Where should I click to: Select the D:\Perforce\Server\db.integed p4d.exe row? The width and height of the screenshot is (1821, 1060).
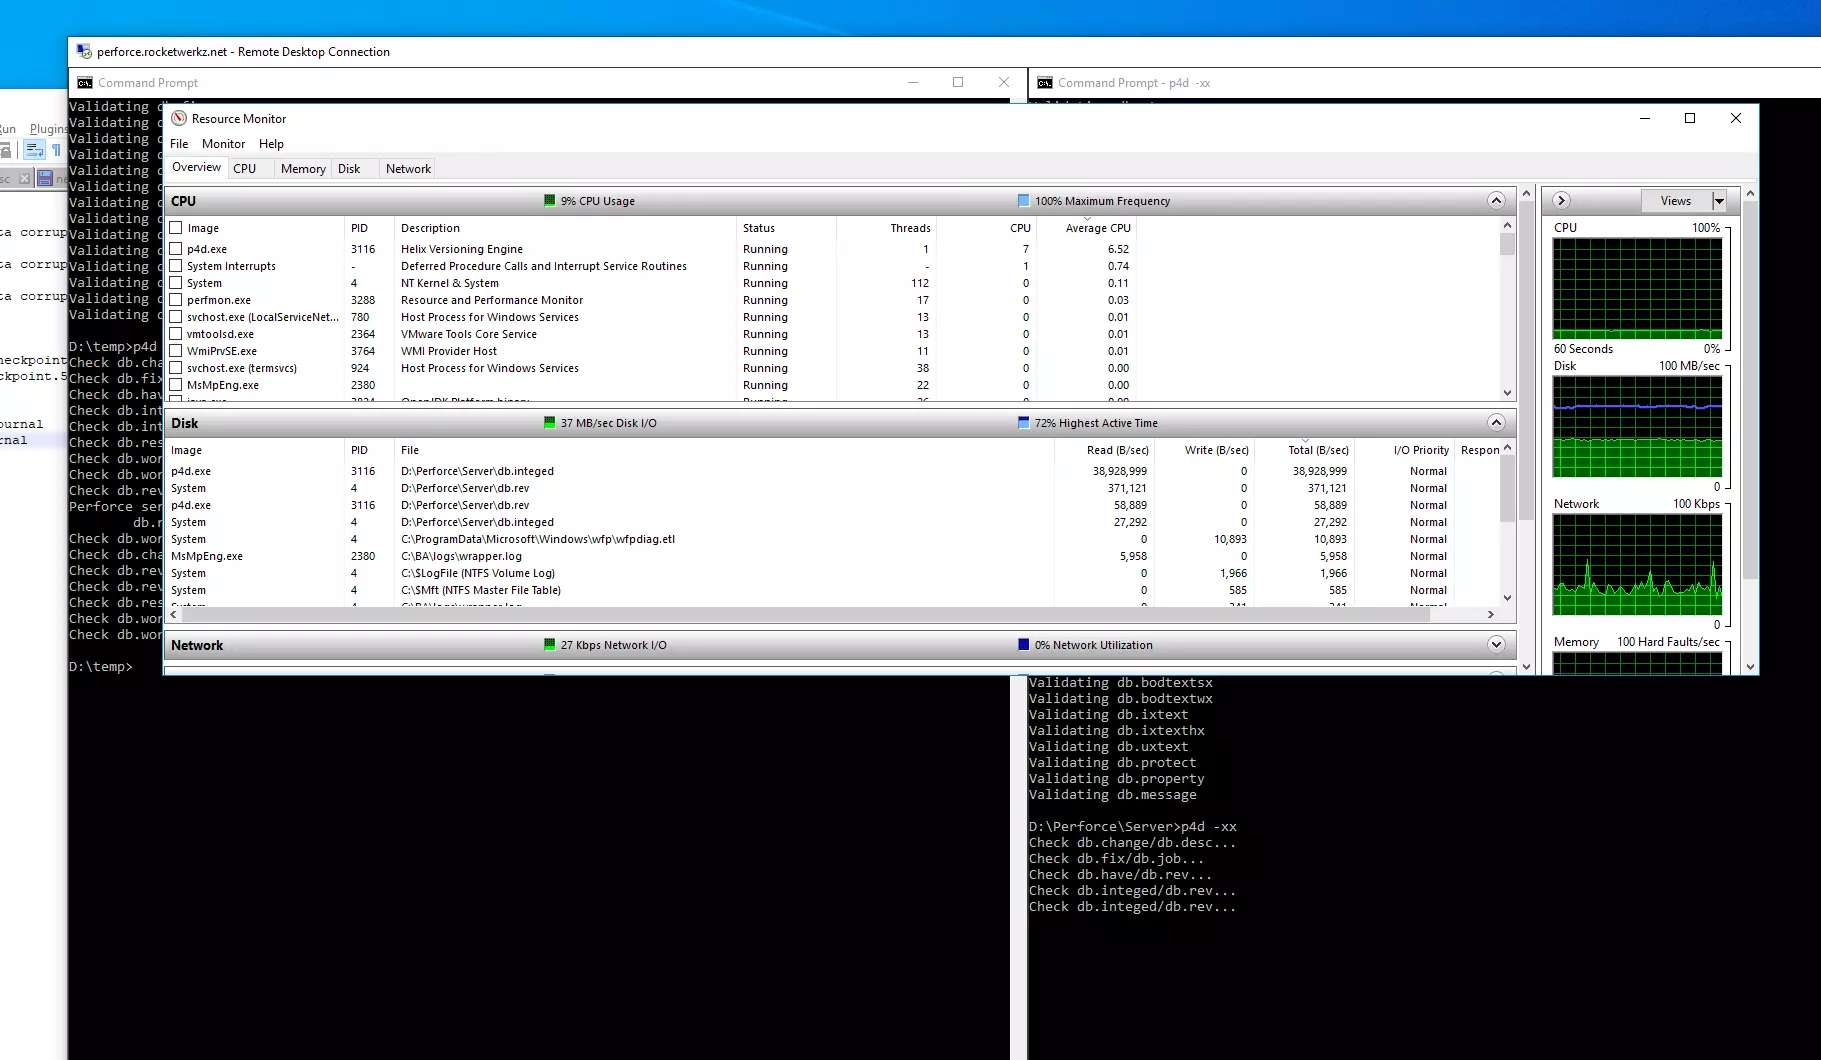832,471
